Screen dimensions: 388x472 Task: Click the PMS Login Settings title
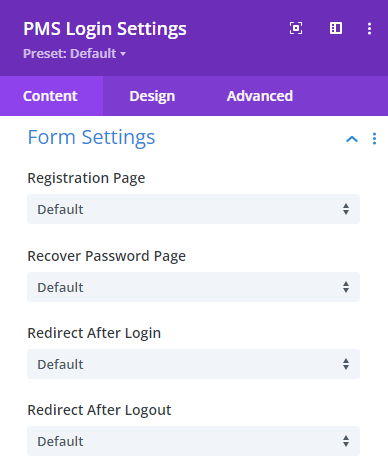(x=105, y=29)
